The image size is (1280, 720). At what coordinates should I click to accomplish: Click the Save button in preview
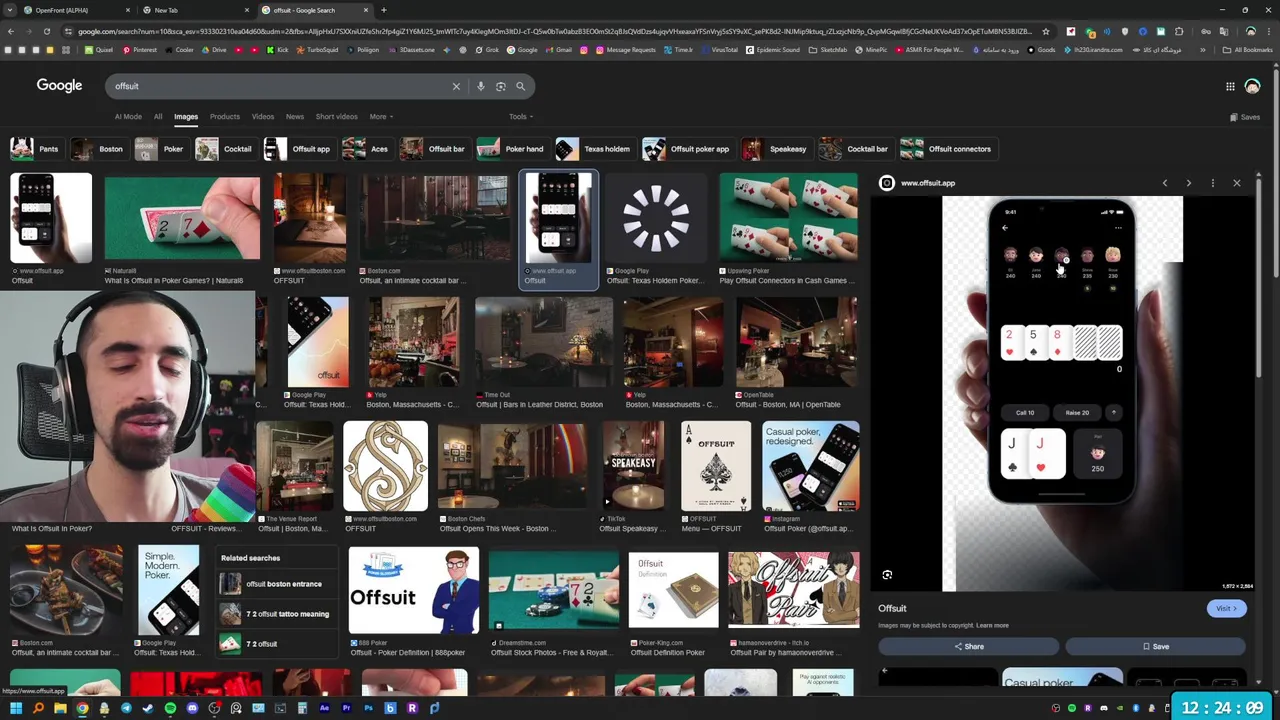[x=1155, y=647]
